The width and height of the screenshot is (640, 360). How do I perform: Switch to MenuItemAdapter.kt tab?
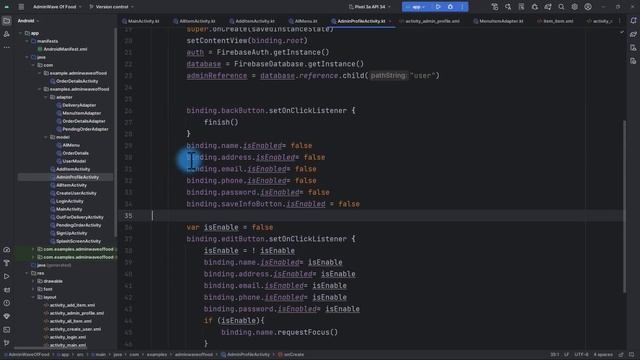pos(498,21)
